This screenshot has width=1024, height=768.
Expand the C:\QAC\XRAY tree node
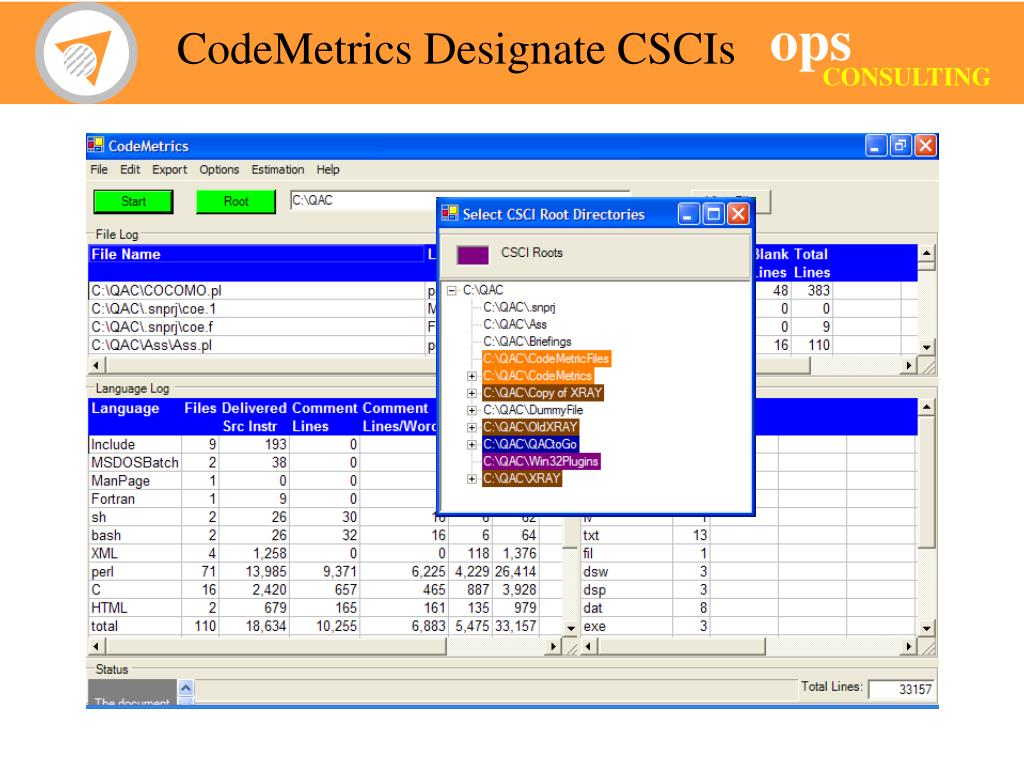pos(472,479)
